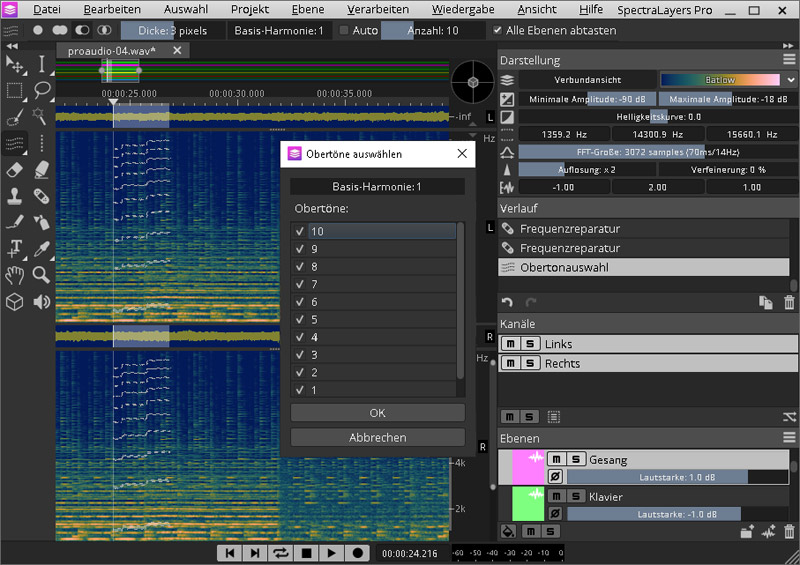Open the Darstellung panel options menu
Viewport: 800px width, 565px height.
pos(789,60)
